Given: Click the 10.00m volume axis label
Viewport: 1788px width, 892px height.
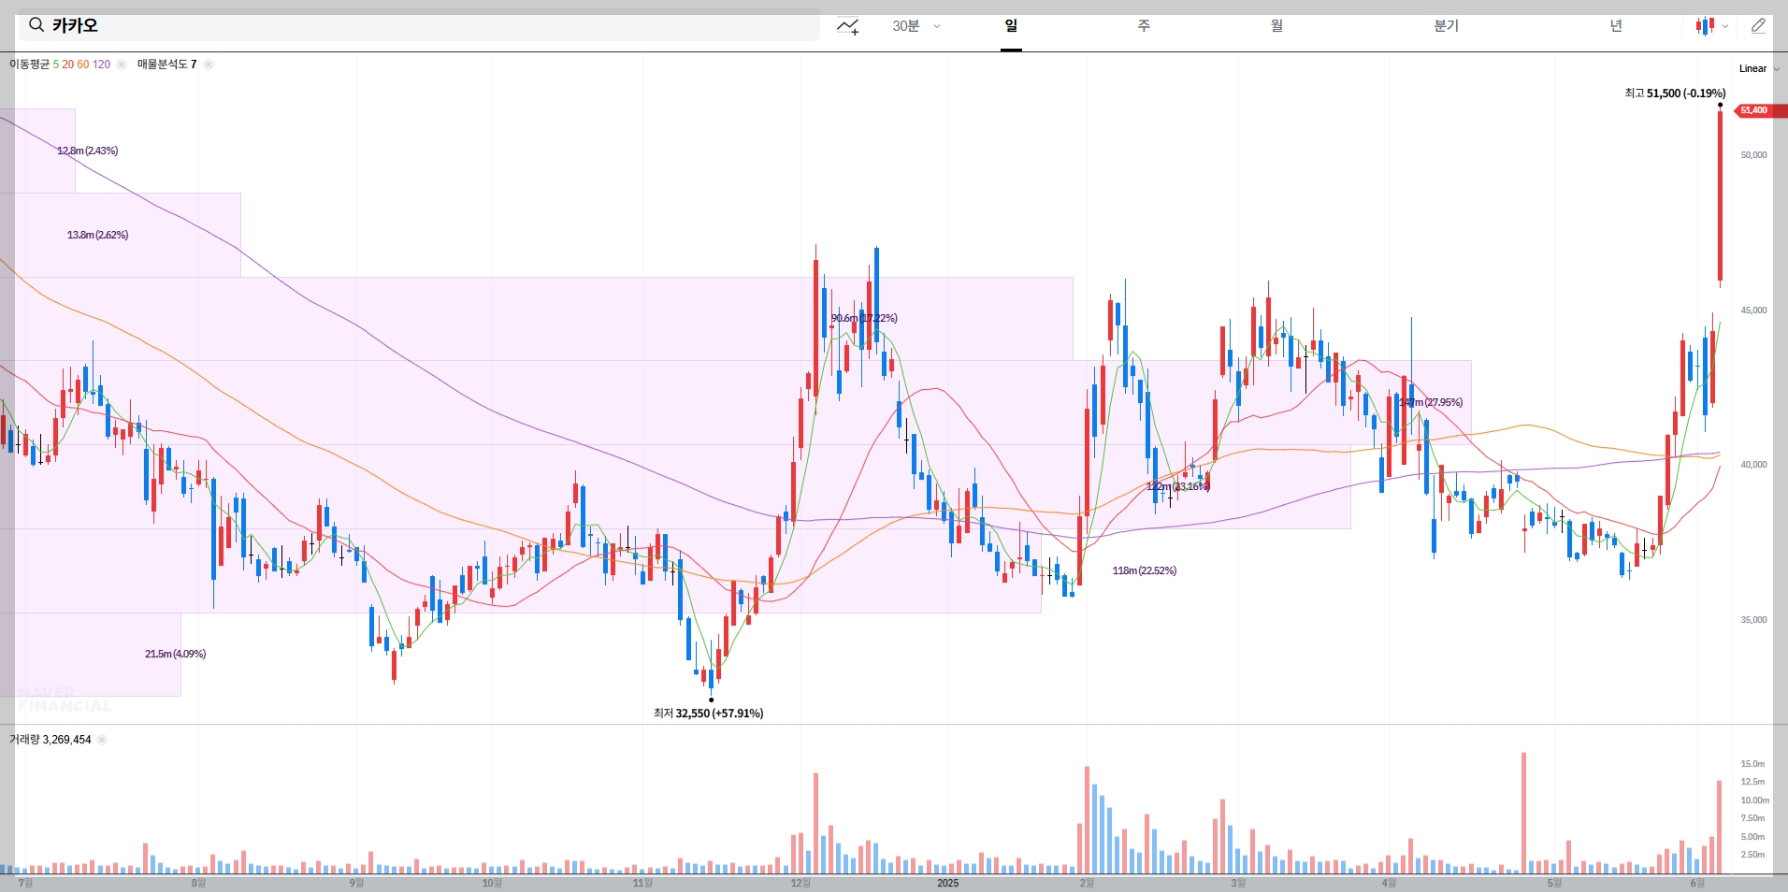Looking at the screenshot, I should pyautogui.click(x=1755, y=800).
